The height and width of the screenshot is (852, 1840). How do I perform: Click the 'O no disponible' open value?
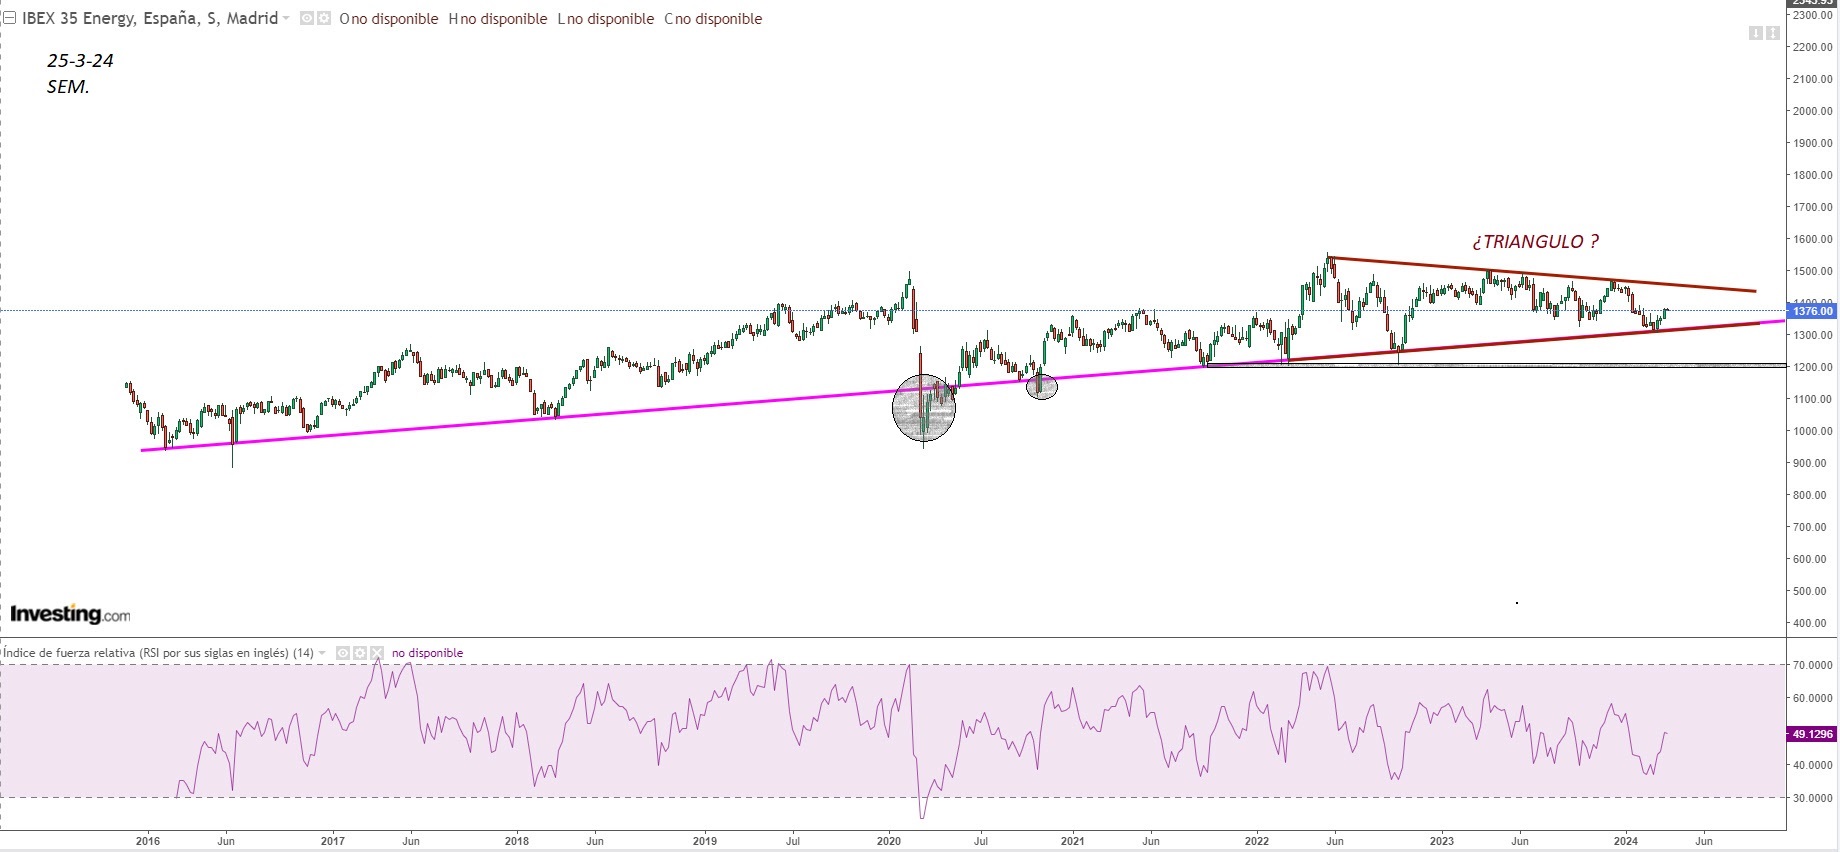[x=389, y=19]
